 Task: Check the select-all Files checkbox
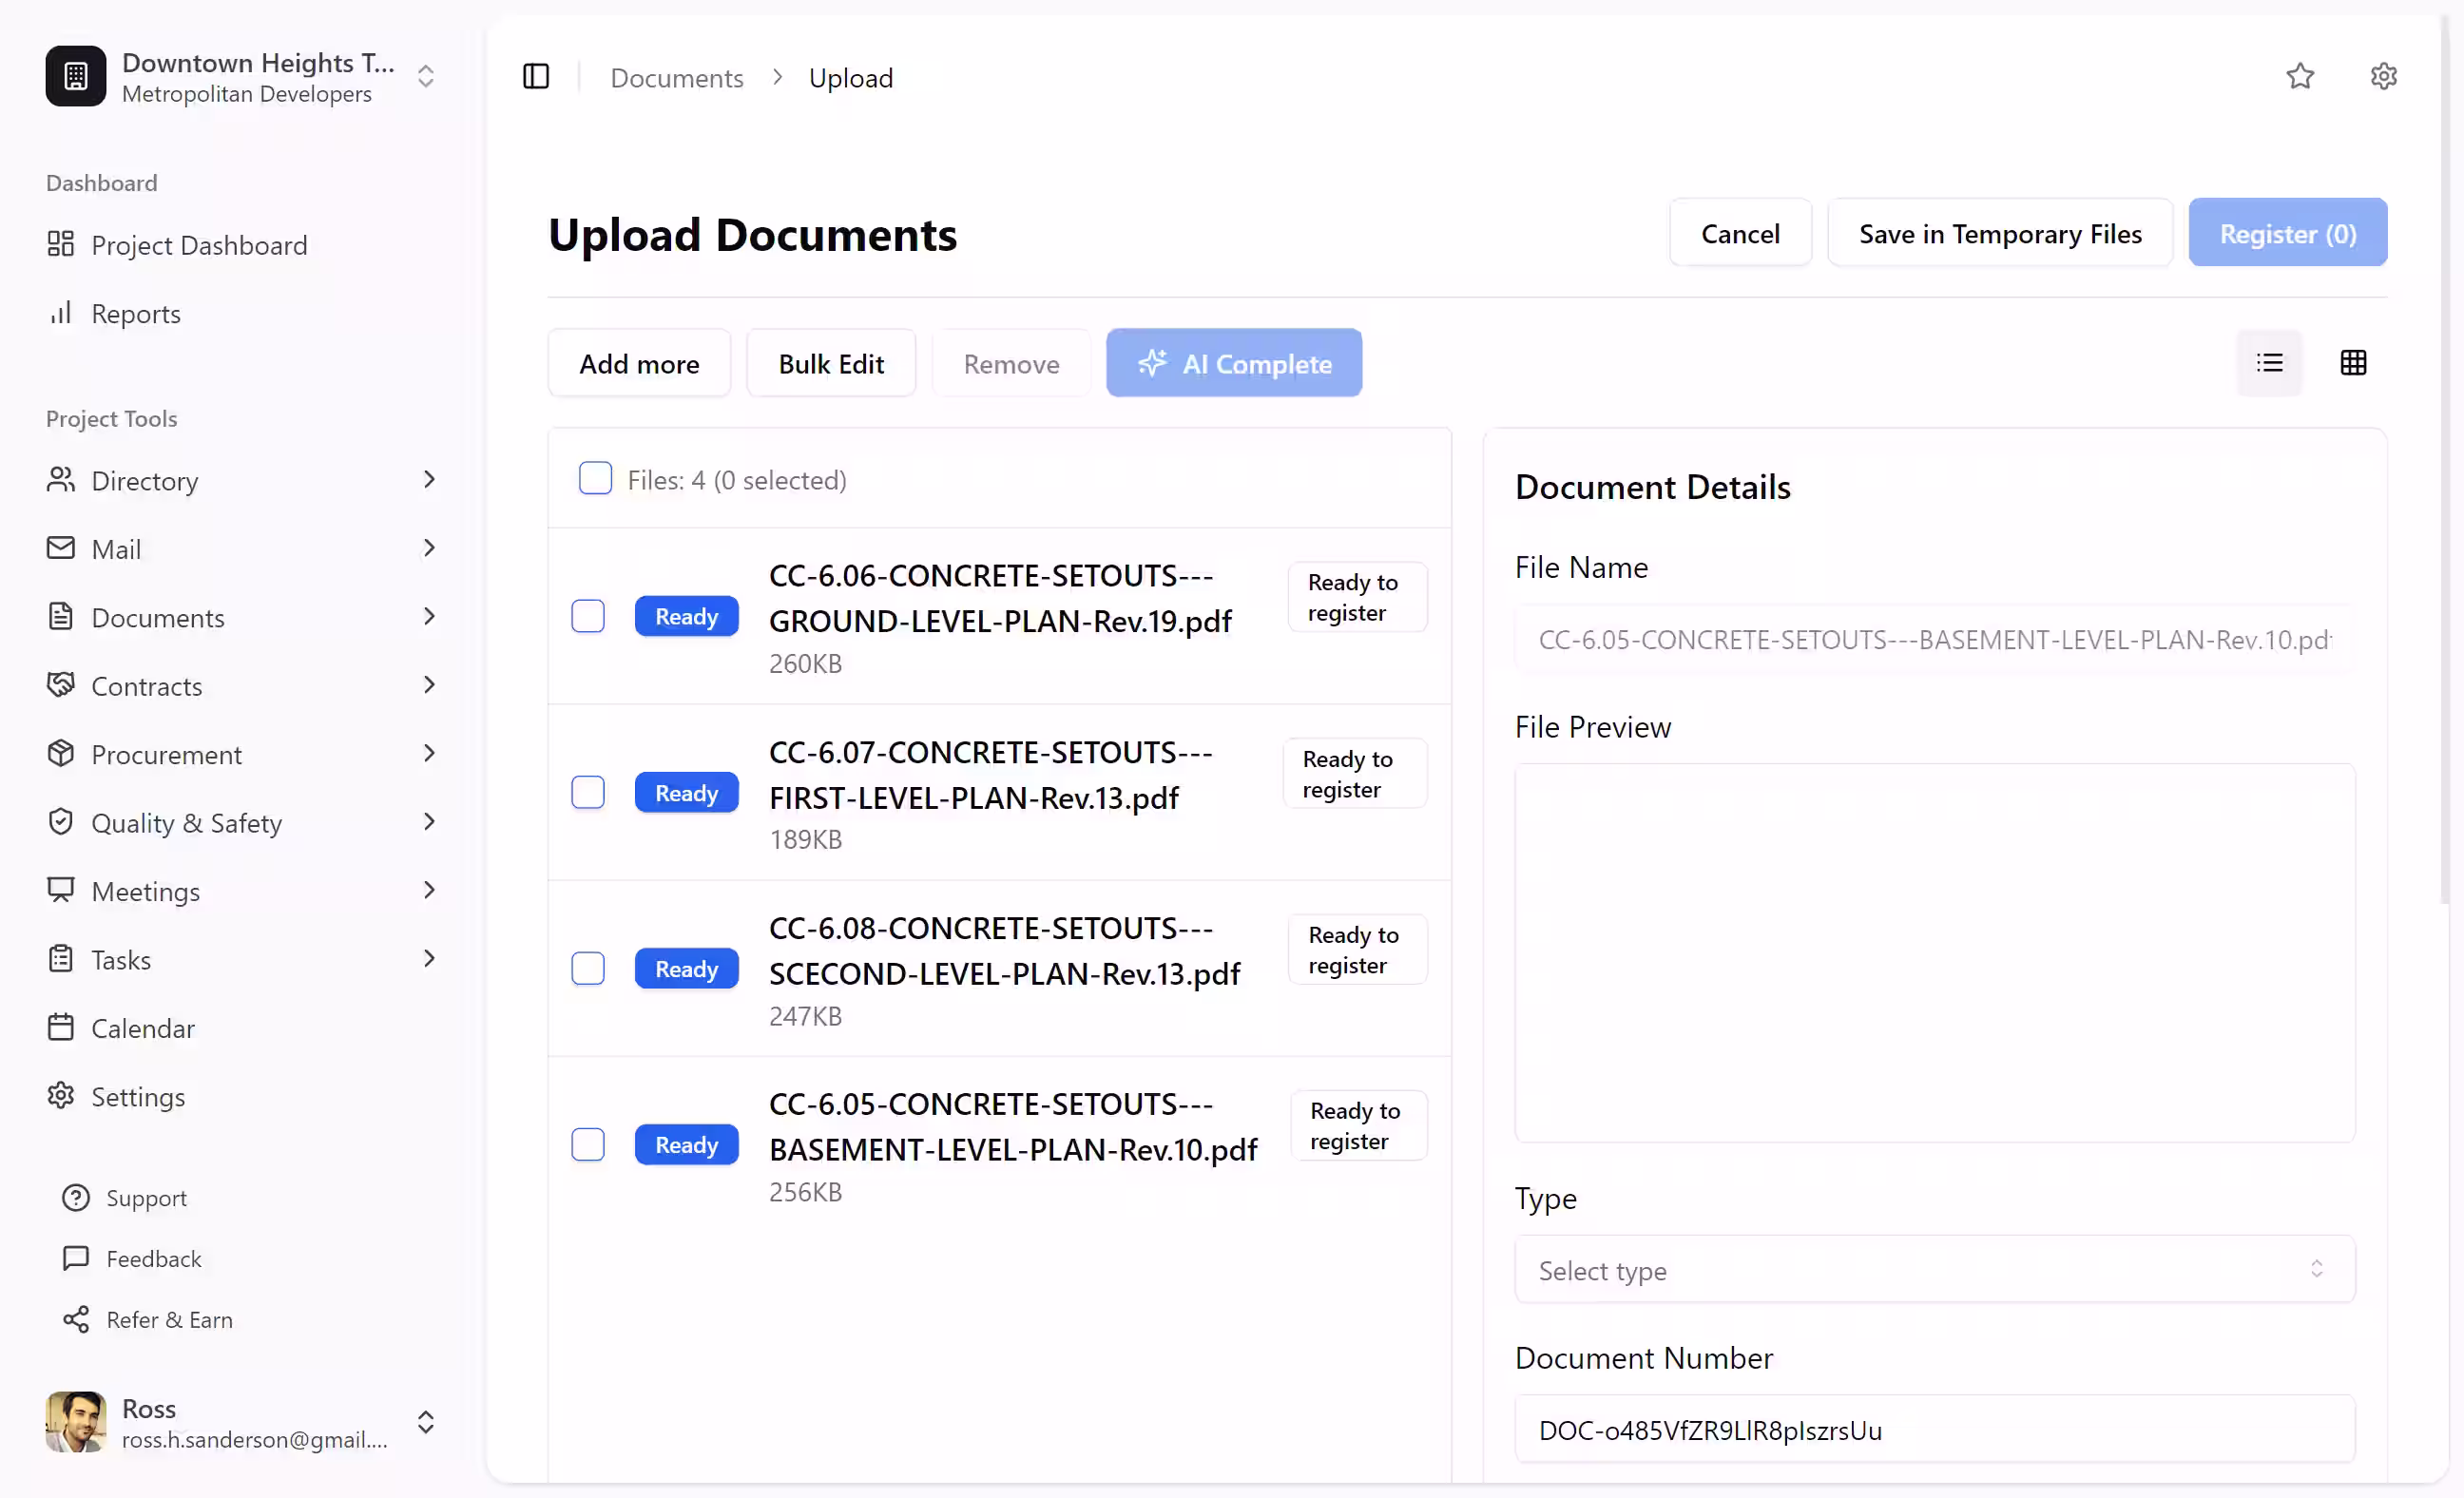595,479
